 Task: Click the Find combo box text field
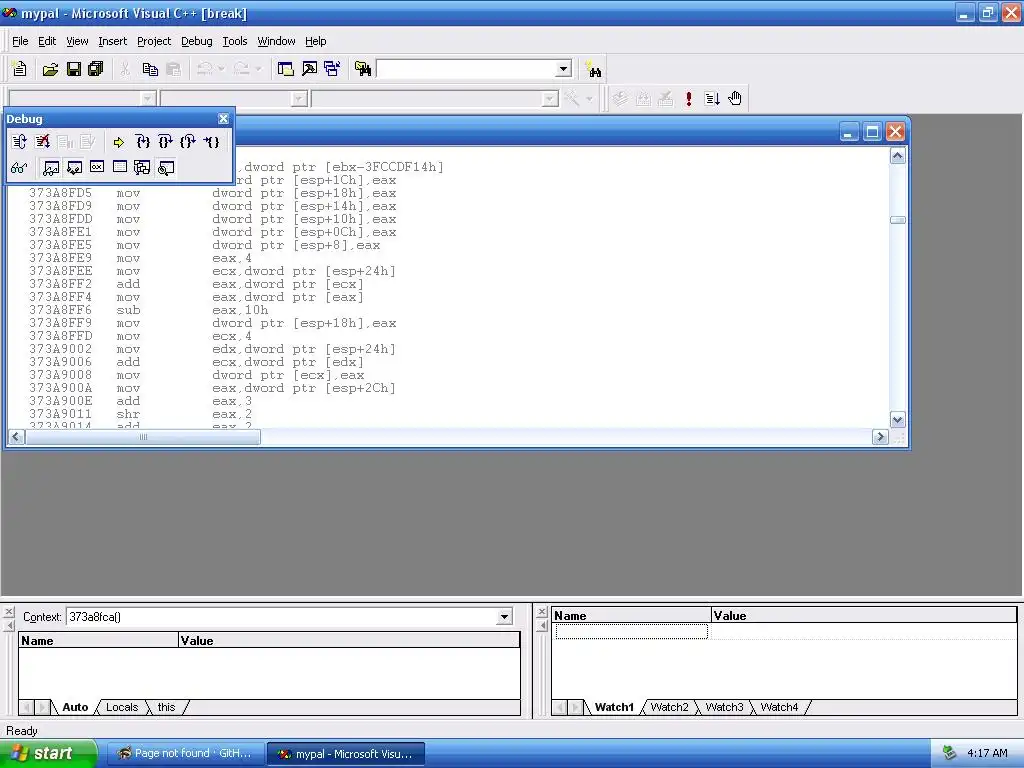click(466, 69)
